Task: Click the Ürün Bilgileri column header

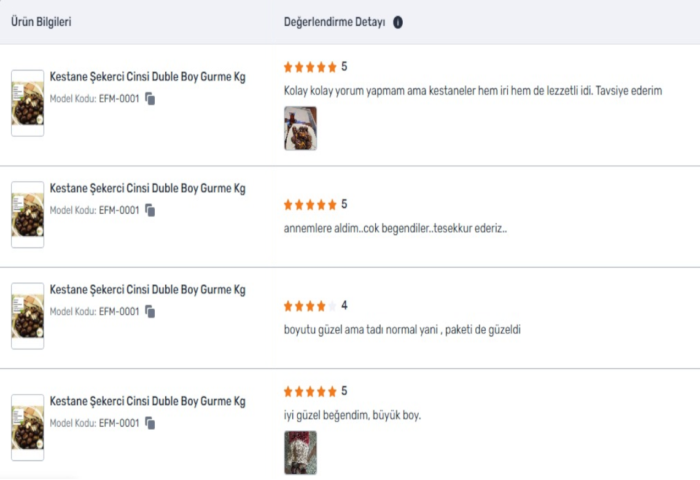Action: click(41, 22)
